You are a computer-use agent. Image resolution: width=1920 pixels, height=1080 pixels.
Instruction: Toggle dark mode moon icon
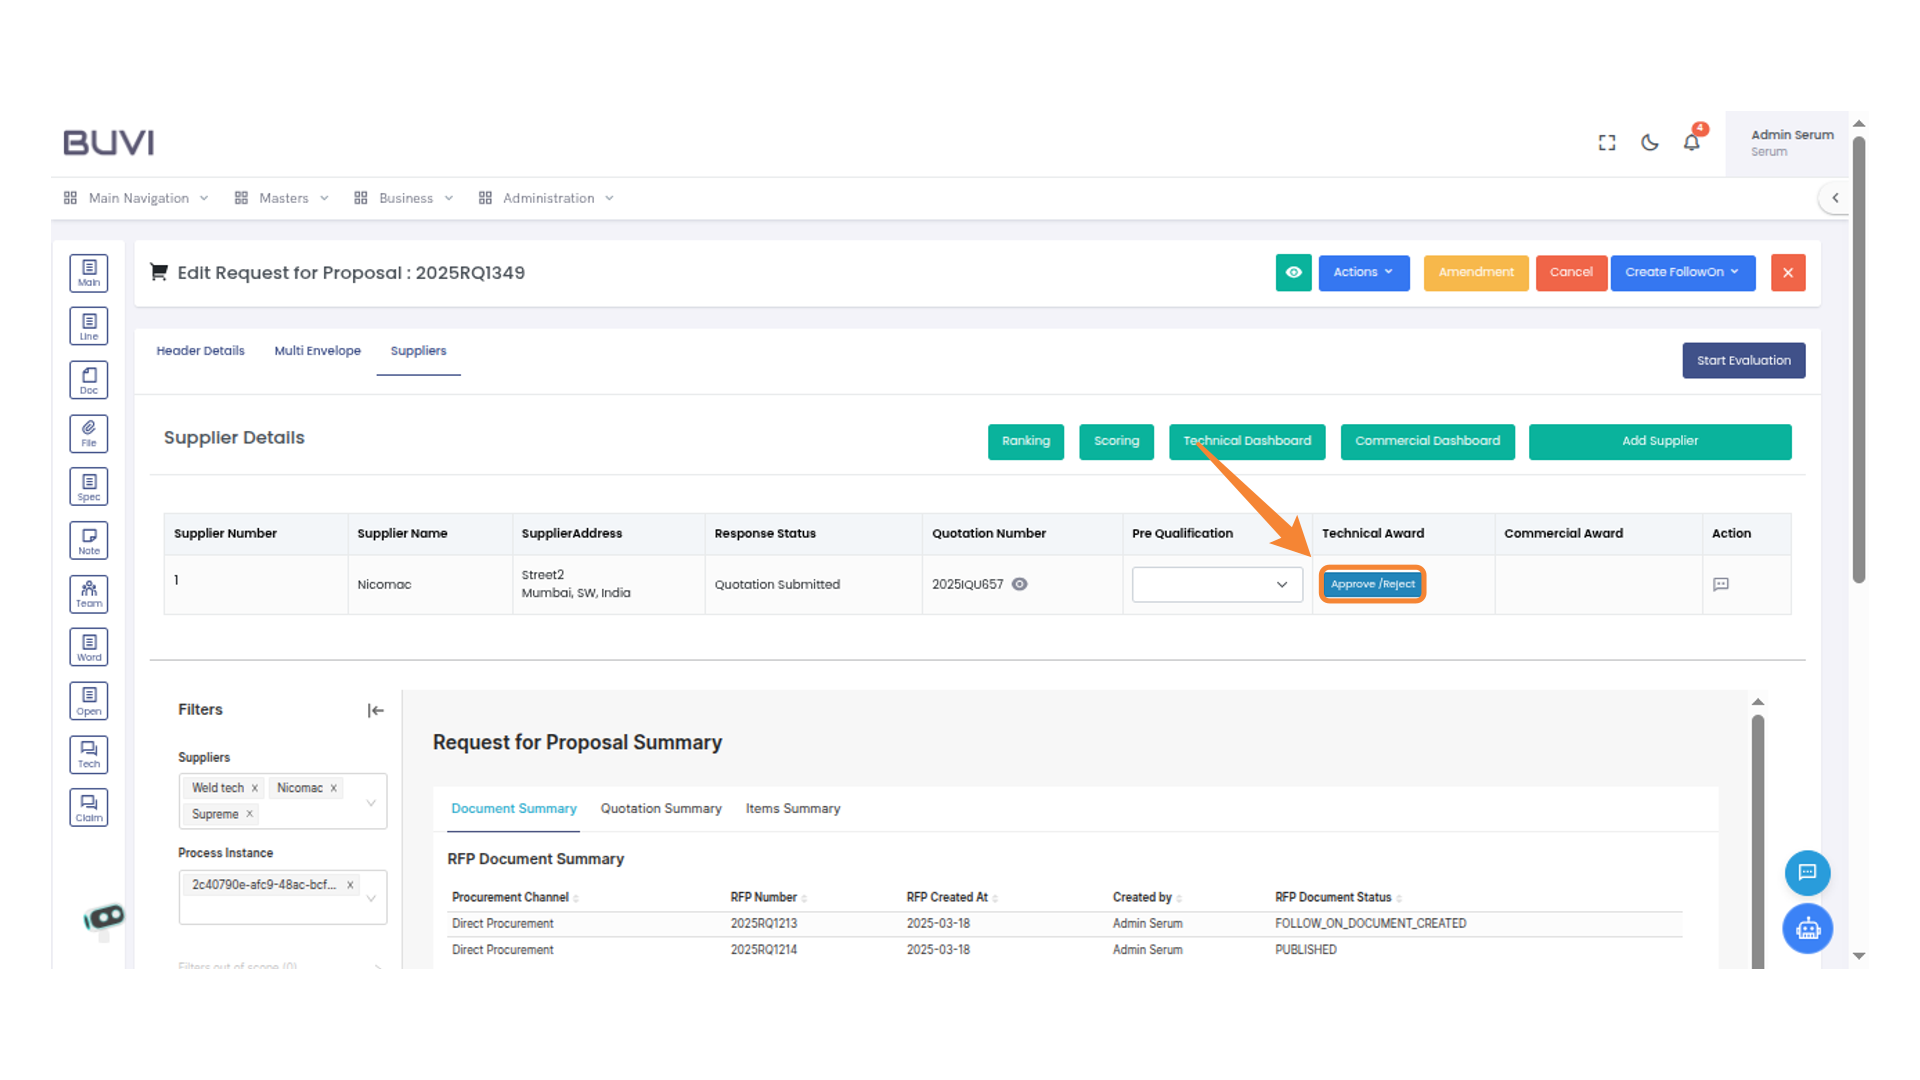pos(1650,143)
